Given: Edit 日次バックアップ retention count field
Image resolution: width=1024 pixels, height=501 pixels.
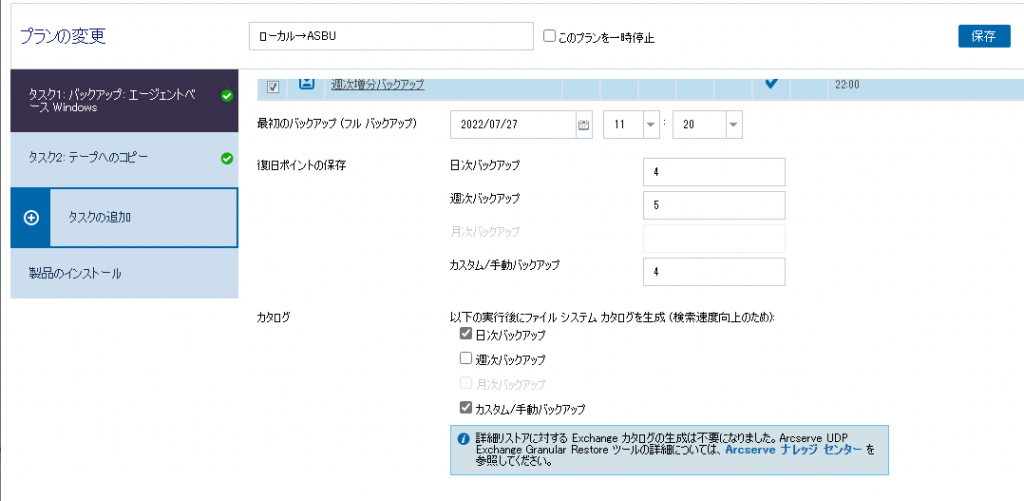Looking at the screenshot, I should [714, 172].
